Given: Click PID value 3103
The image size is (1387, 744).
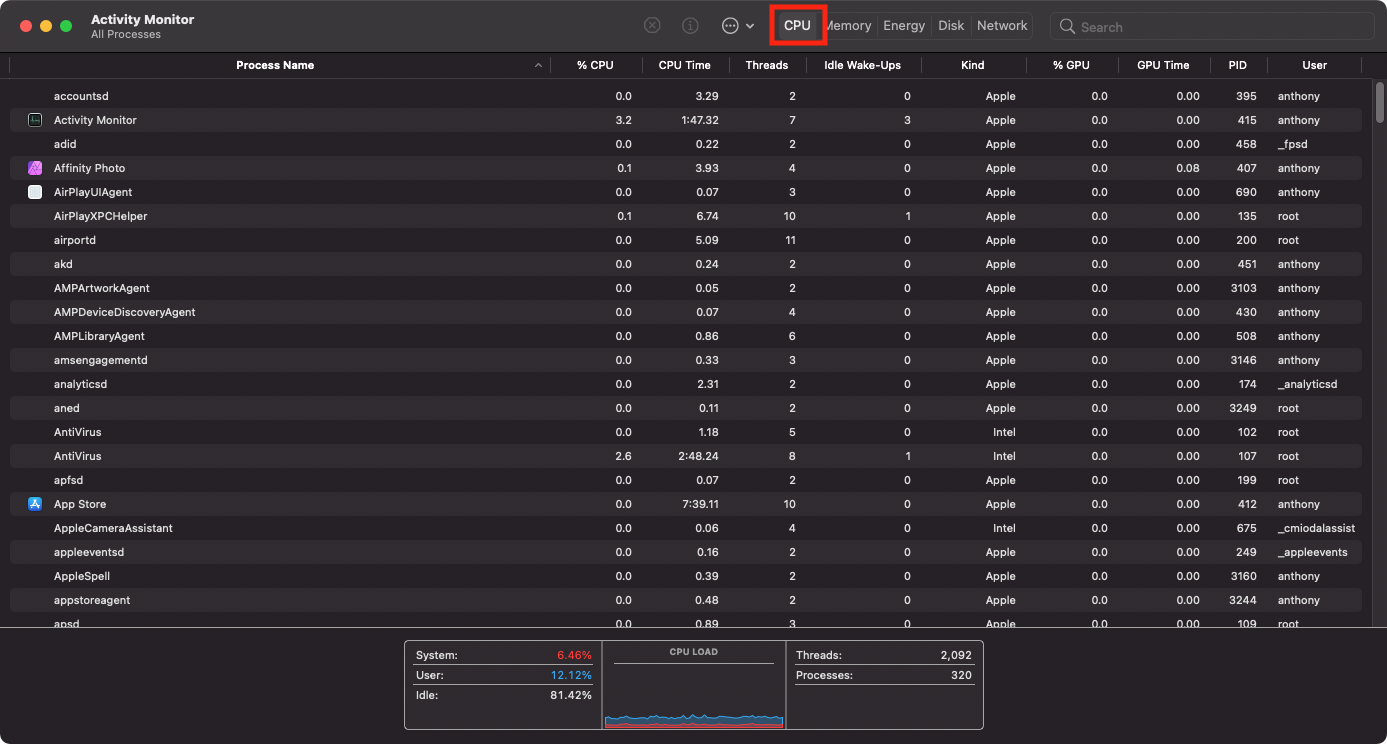Looking at the screenshot, I should coord(1243,288).
